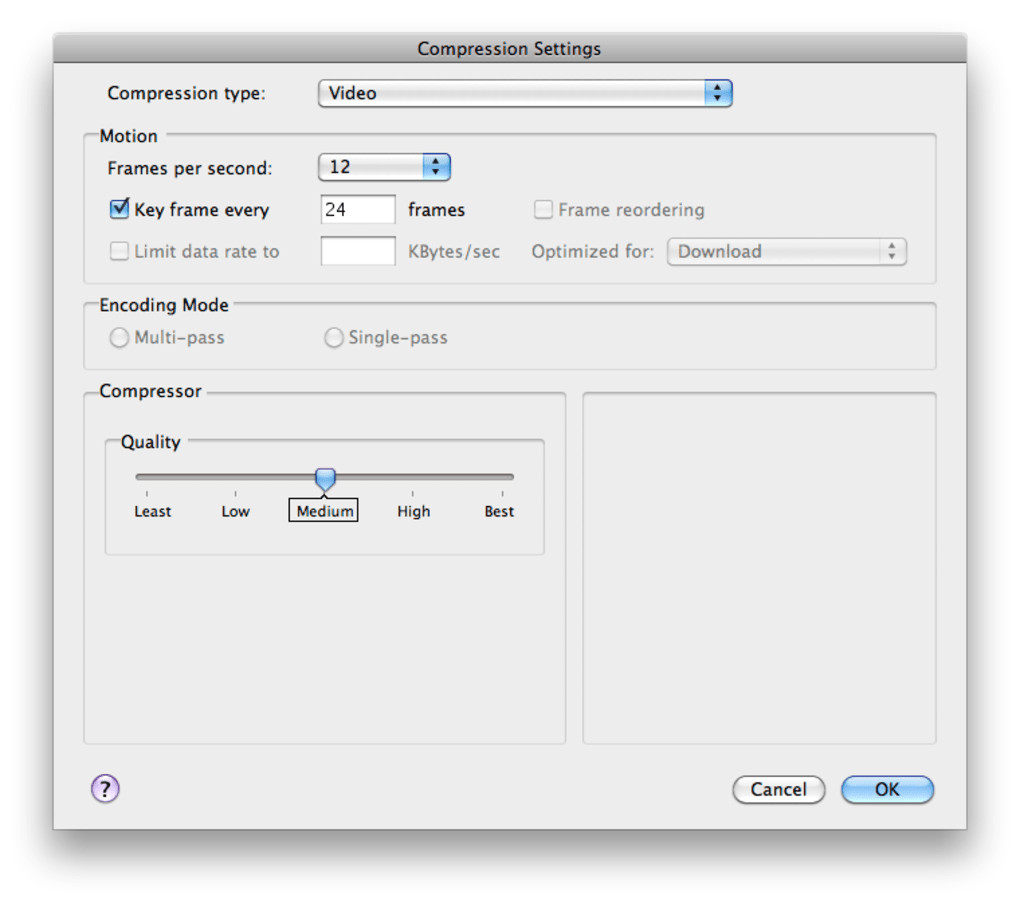The width and height of the screenshot is (1020, 903).
Task: Open the Compression type dropdown
Action: [x=525, y=93]
